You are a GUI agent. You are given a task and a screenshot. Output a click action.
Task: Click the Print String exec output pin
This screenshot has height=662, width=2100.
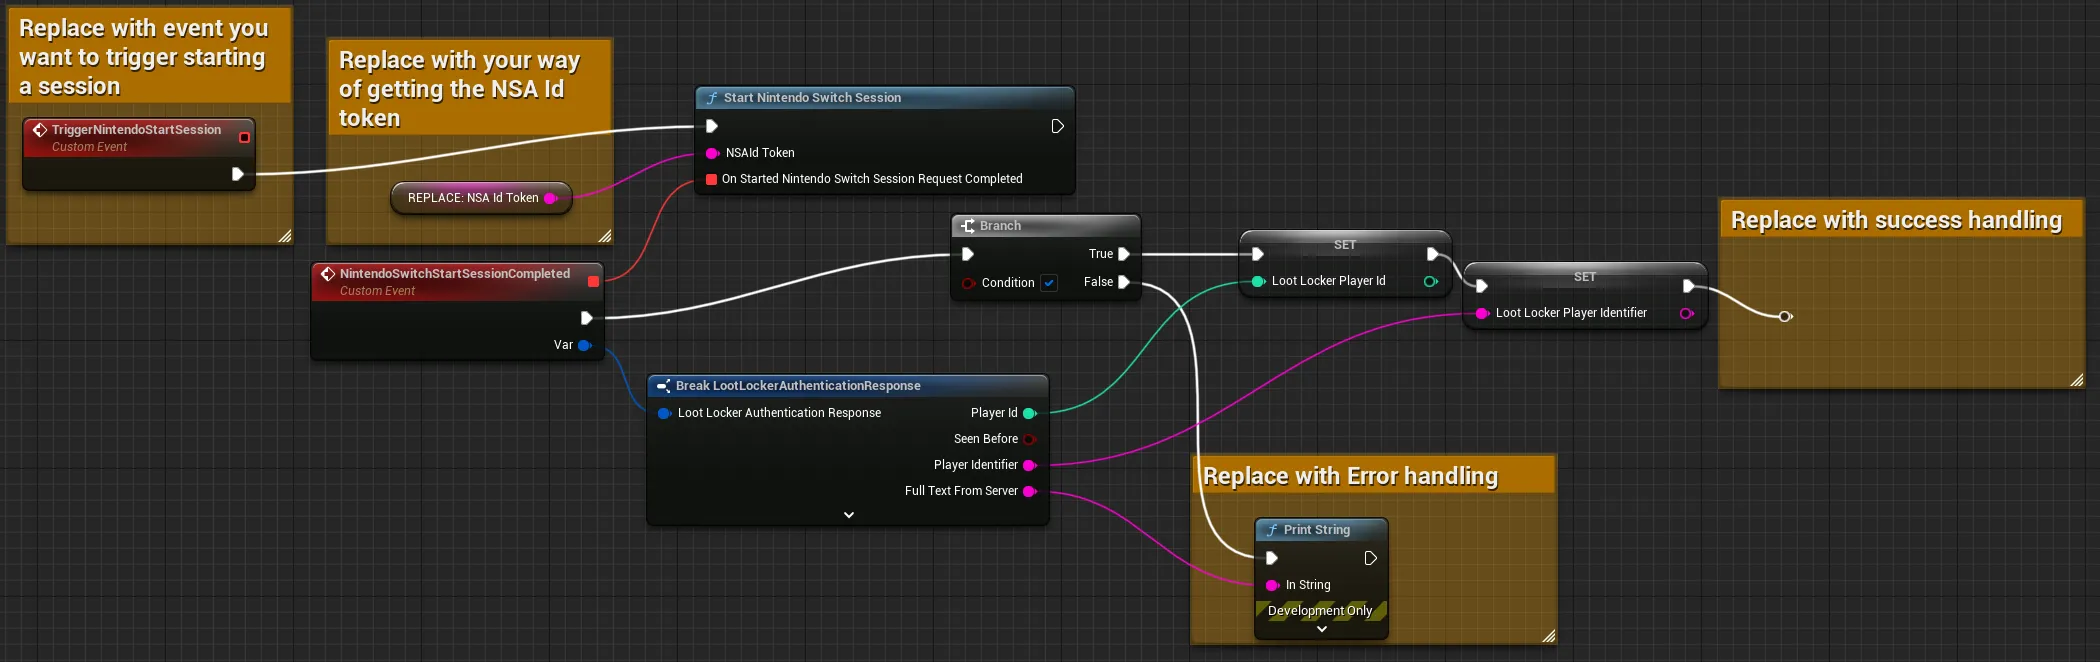pos(1371,558)
